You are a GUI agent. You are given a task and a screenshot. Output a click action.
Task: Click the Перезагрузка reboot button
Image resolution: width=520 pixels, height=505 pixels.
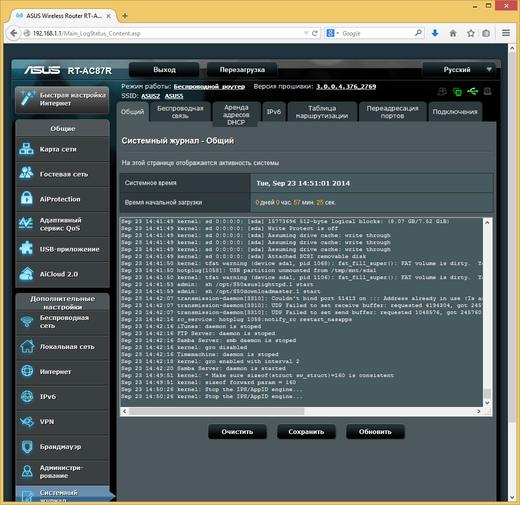tap(242, 70)
